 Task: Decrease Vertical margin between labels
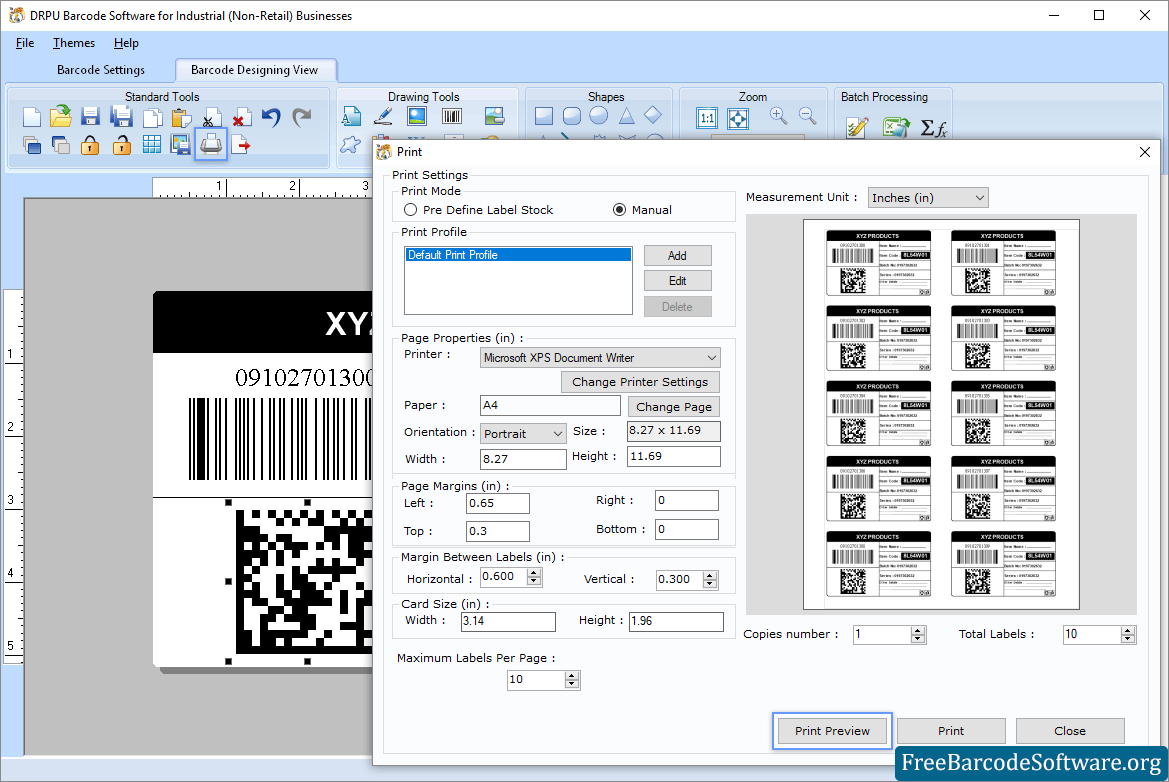click(710, 584)
